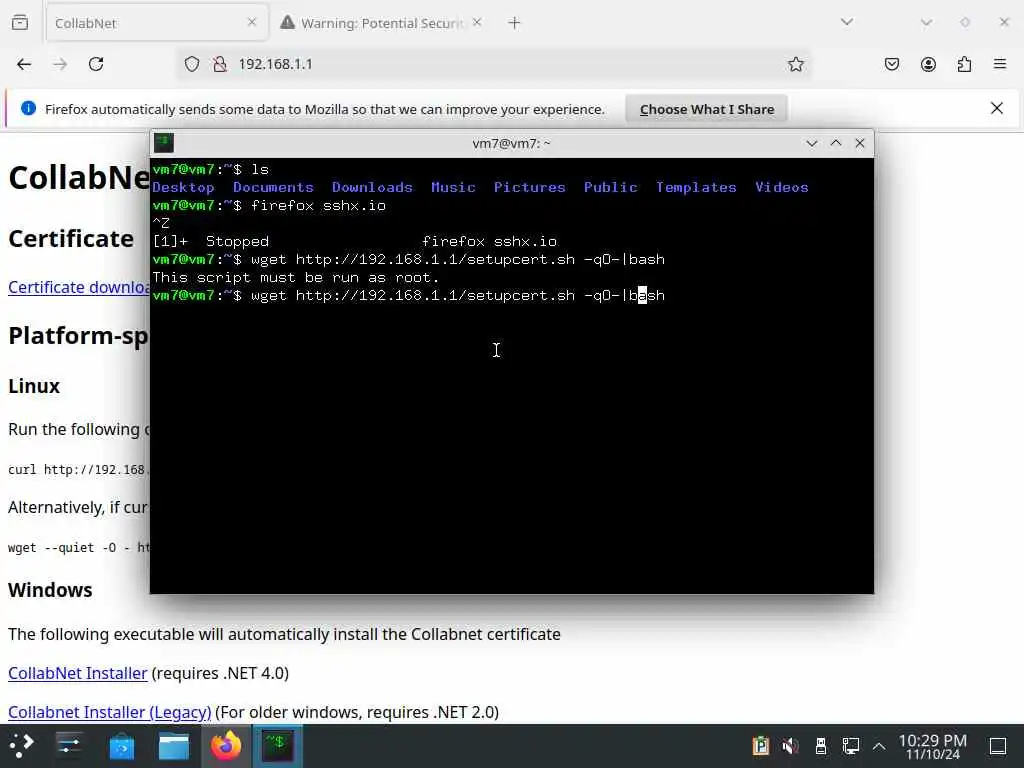1024x768 pixels.
Task: Click the Videos folder name in terminal
Action: coord(782,187)
